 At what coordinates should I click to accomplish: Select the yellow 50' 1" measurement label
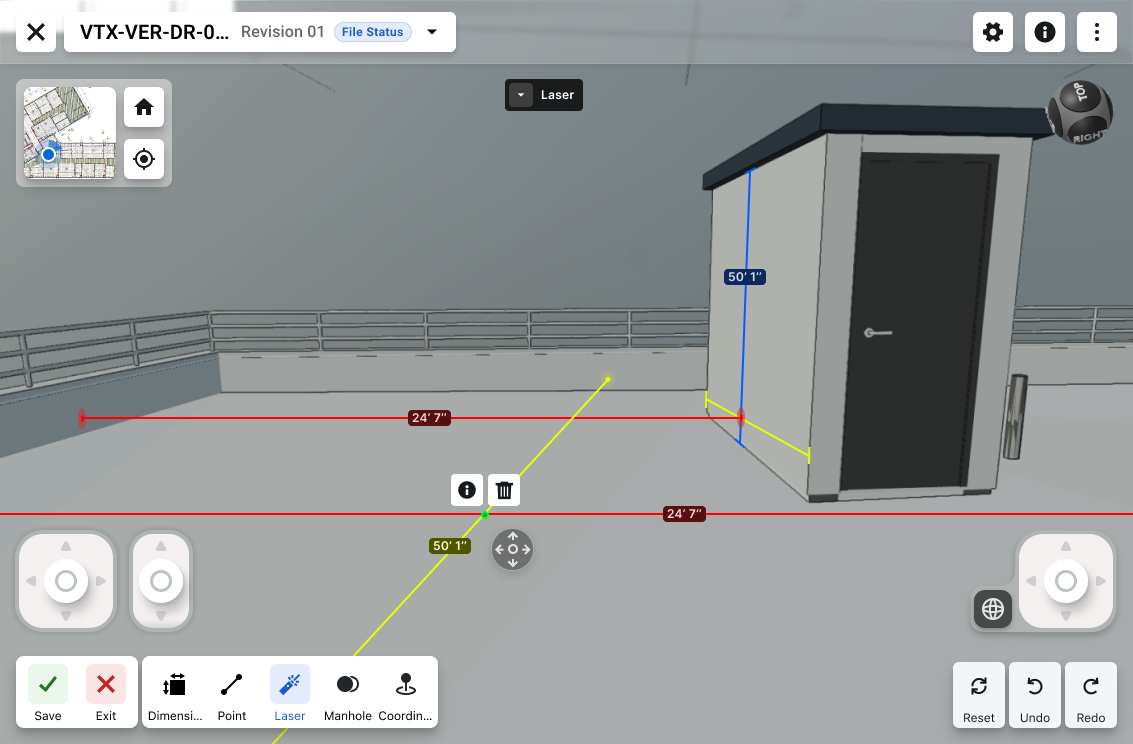pyautogui.click(x=449, y=545)
